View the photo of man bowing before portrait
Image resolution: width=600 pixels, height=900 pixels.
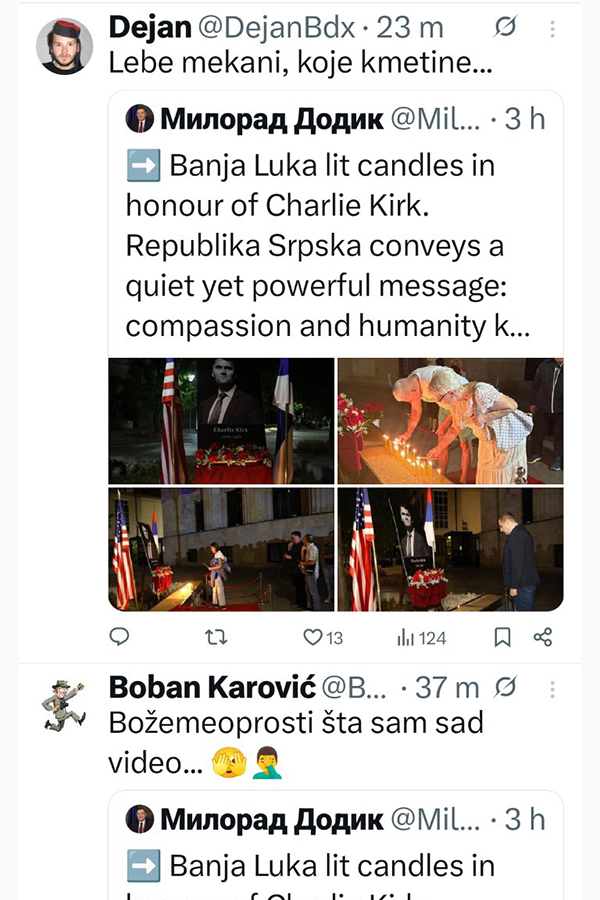pos(450,549)
